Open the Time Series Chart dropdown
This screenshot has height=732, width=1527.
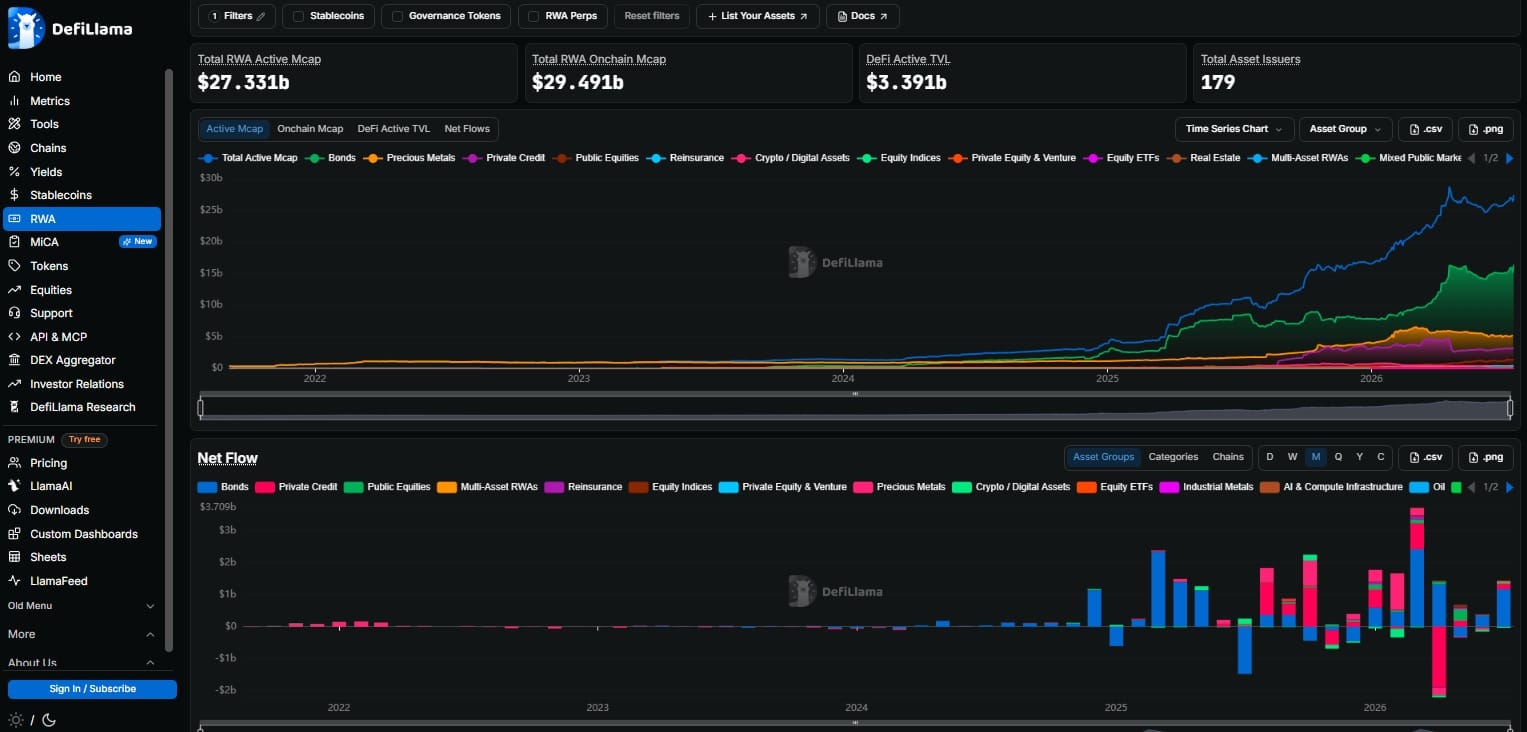[1234, 129]
